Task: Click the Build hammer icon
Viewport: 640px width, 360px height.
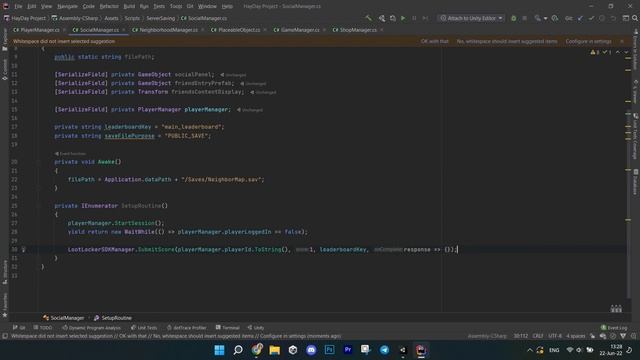Action: coord(369,18)
